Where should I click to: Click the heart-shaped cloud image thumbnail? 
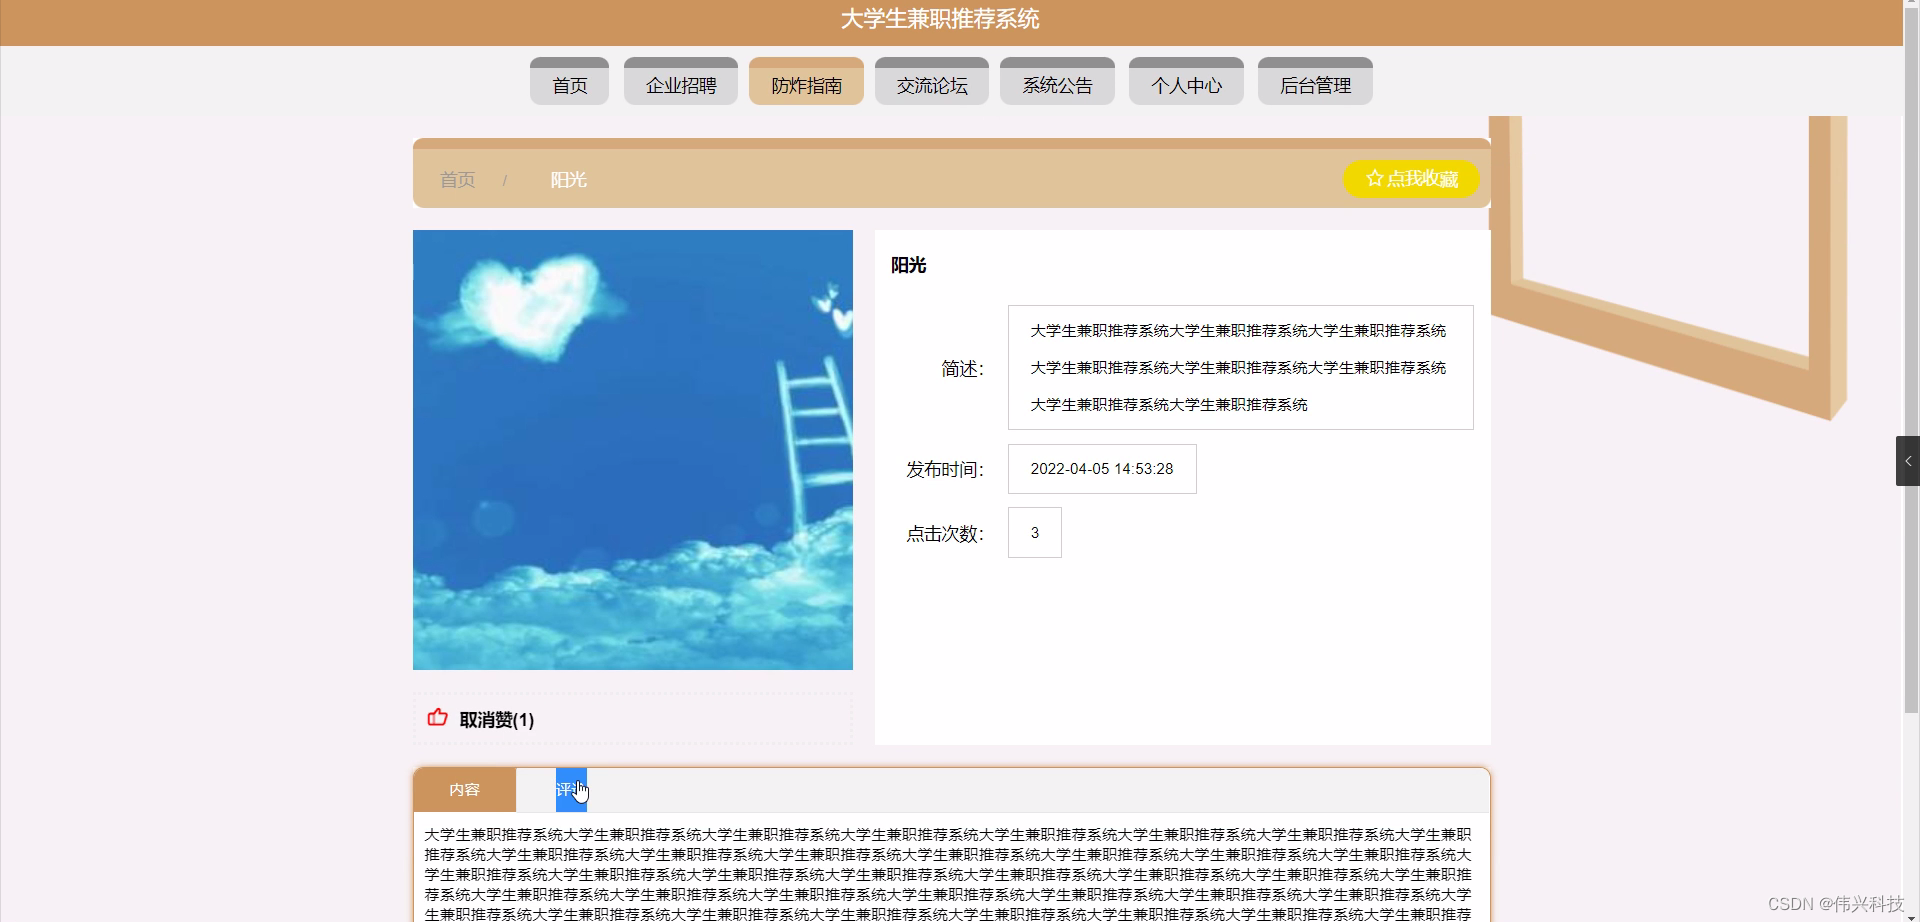(632, 448)
